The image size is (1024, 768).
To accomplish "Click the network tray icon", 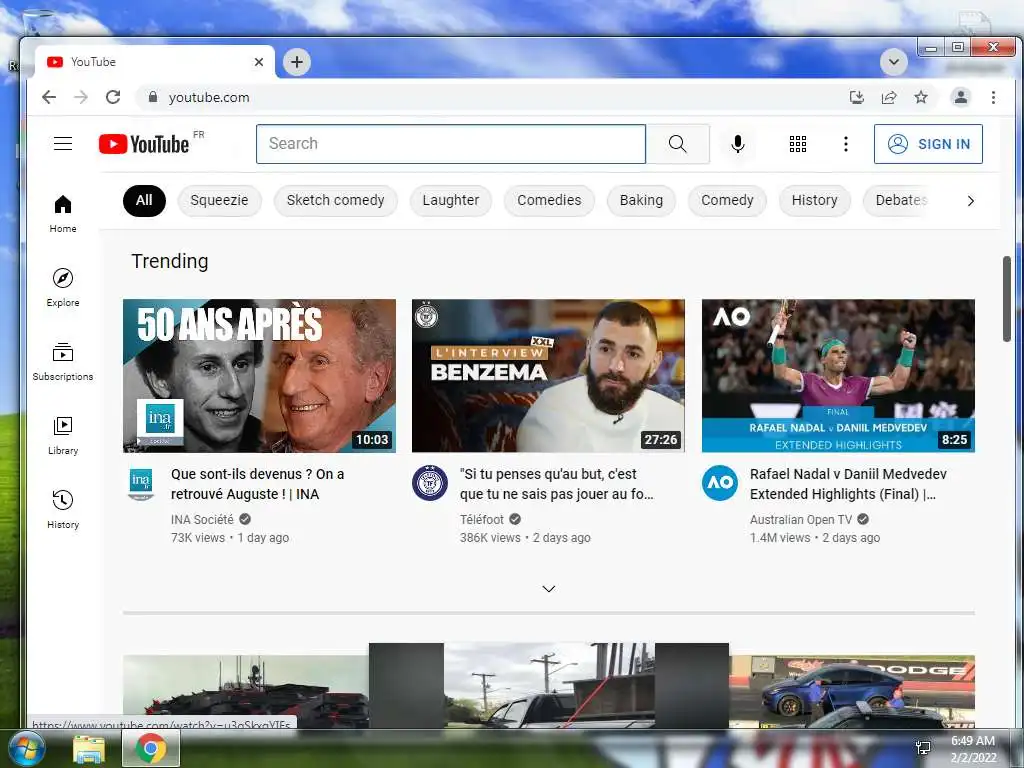I will pos(923,748).
